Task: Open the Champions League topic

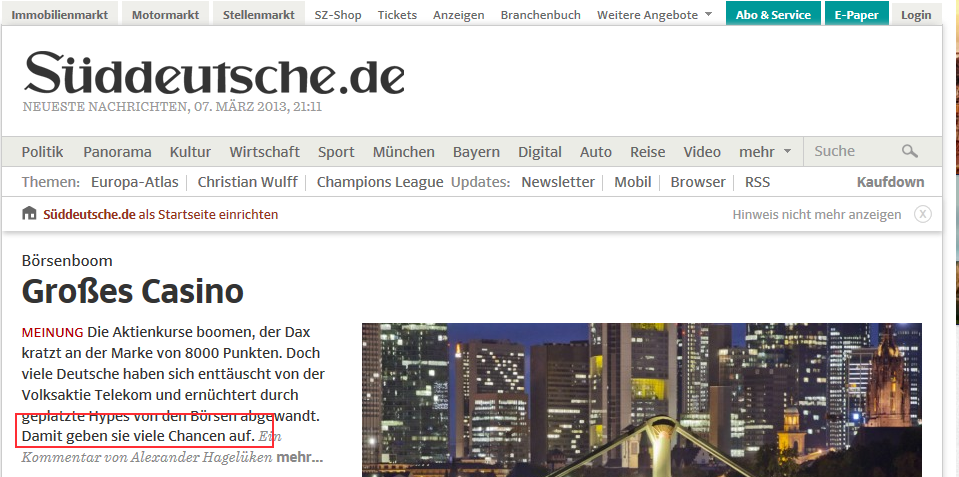Action: 380,182
